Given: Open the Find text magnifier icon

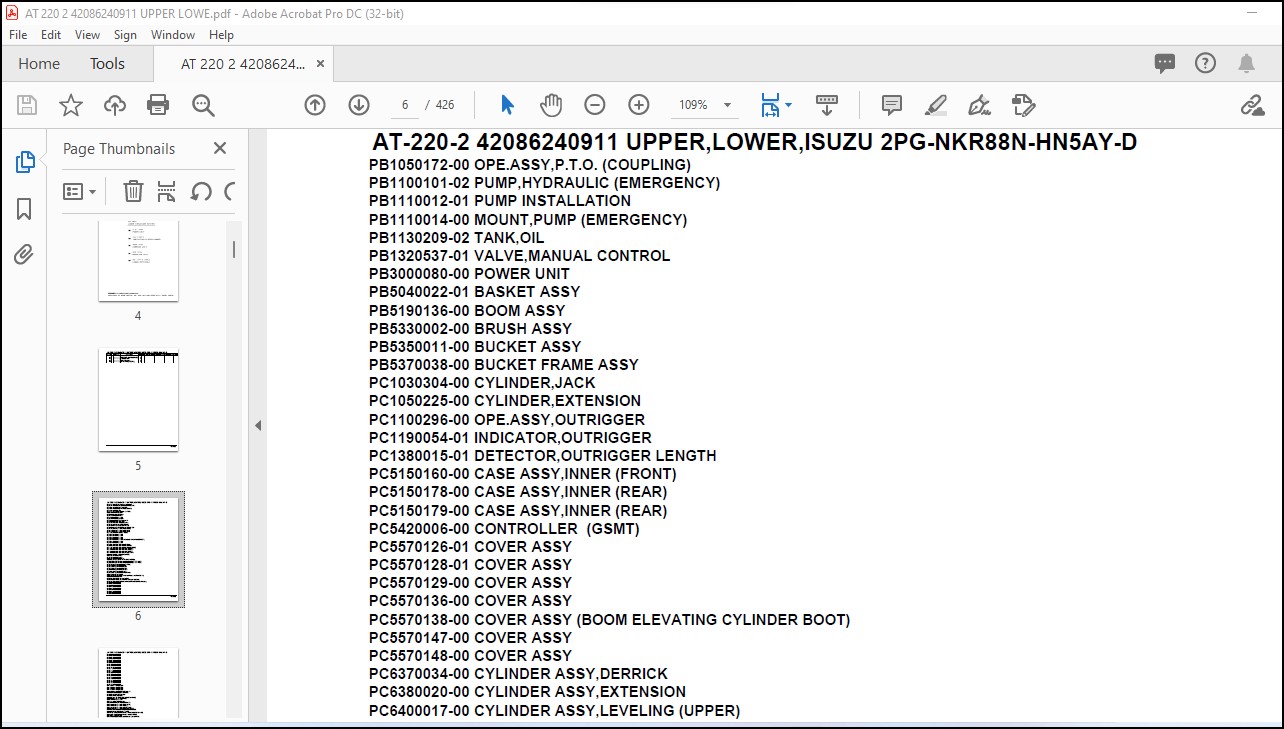Looking at the screenshot, I should click(203, 105).
